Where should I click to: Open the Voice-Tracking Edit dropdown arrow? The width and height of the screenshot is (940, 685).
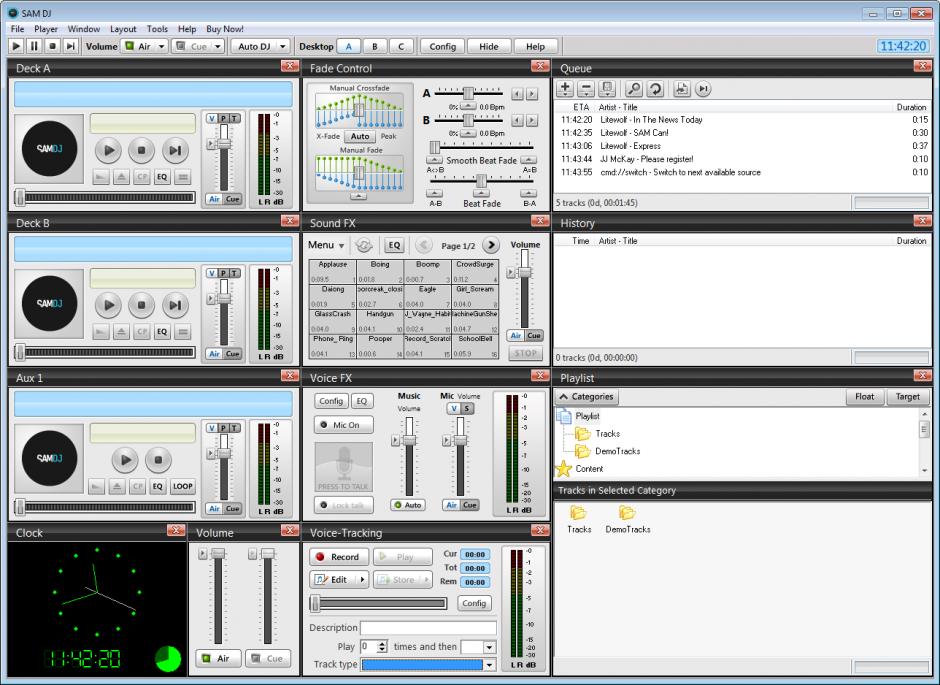(362, 580)
